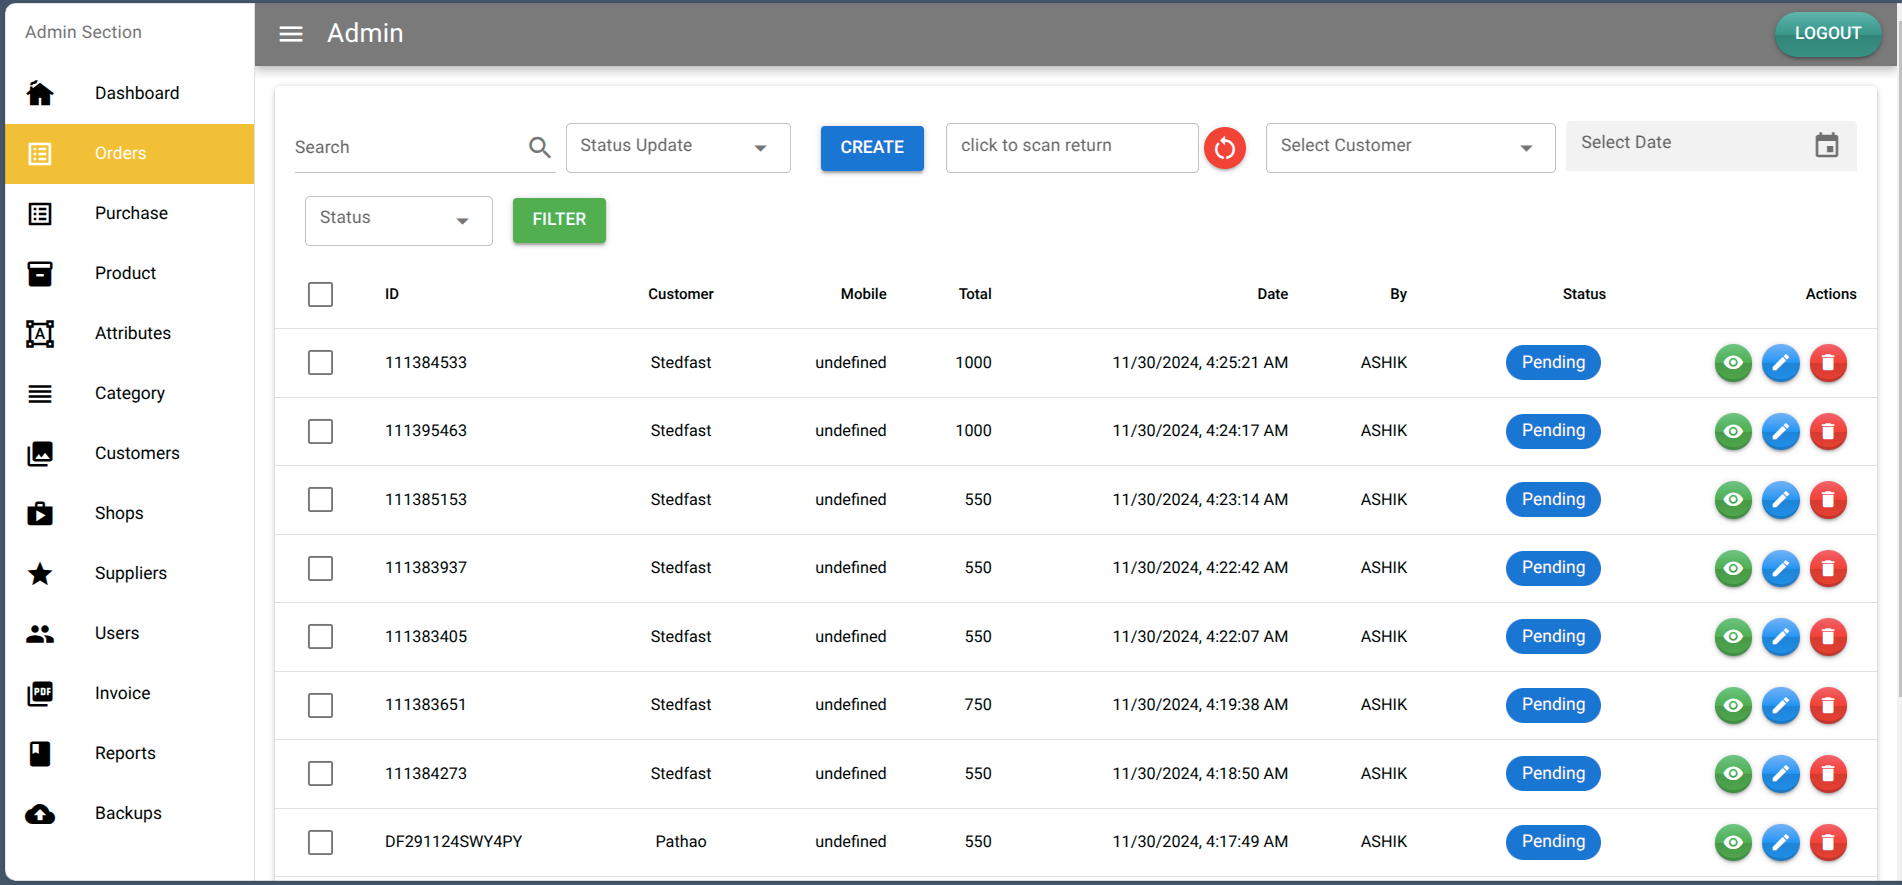Click the red scan return refresh icon
1902x885 pixels.
point(1224,149)
